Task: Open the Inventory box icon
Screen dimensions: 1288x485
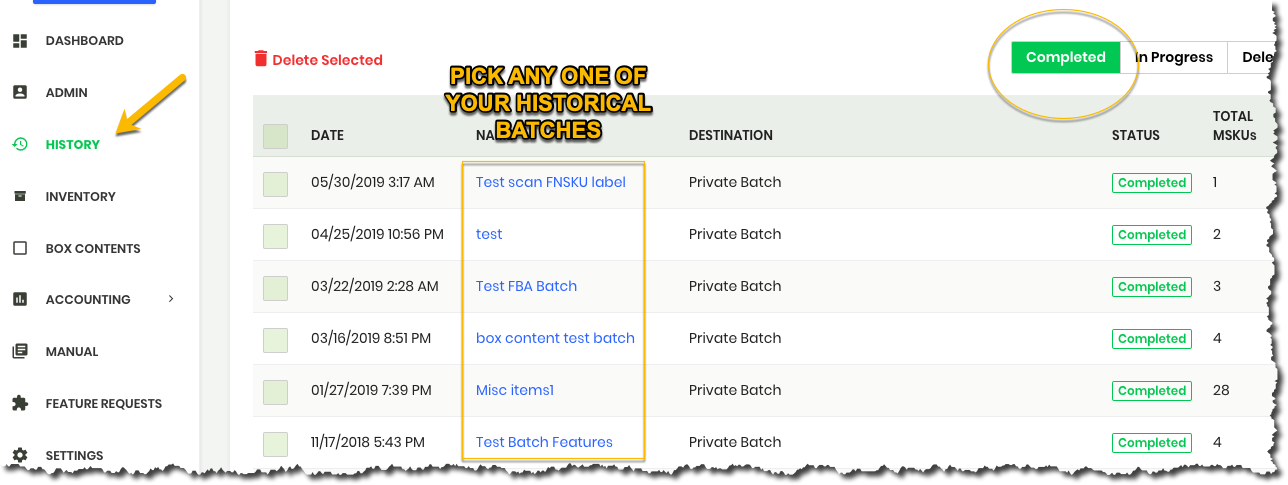Action: [x=19, y=196]
